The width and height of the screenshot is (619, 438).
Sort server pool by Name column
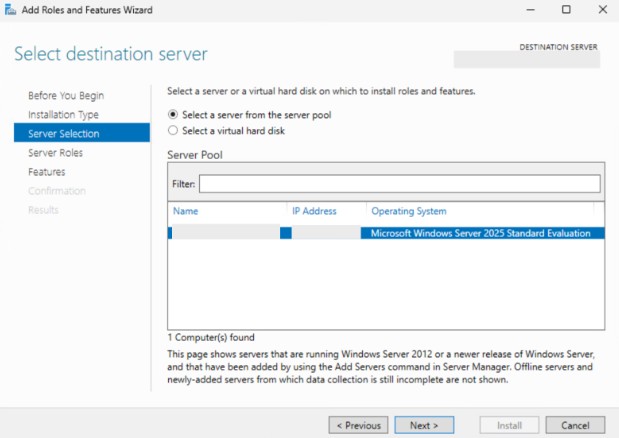(186, 212)
